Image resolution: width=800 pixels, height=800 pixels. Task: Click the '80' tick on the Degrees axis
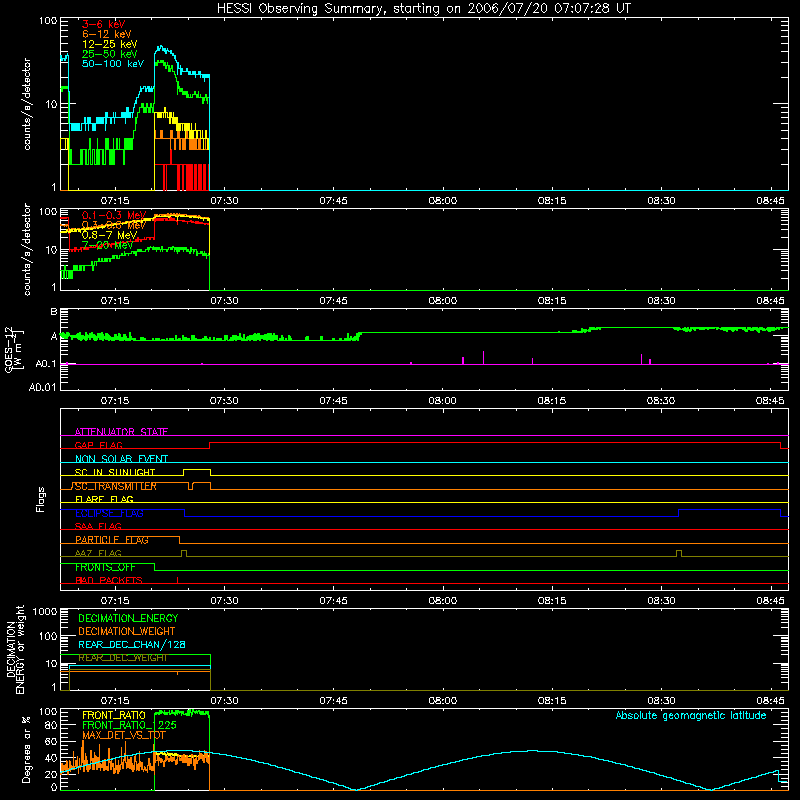click(51, 726)
